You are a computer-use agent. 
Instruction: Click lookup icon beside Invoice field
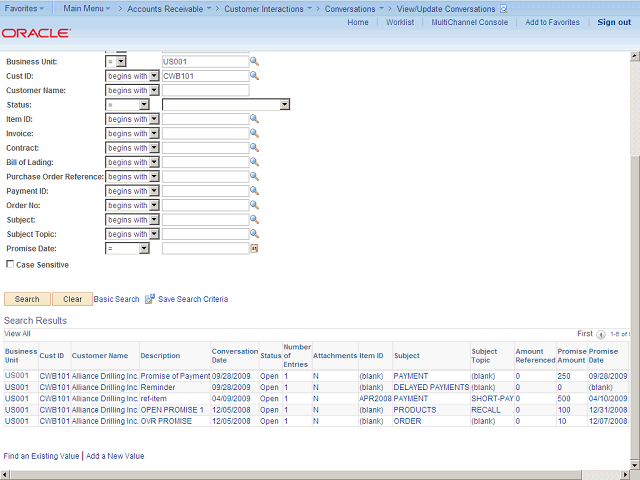(254, 133)
